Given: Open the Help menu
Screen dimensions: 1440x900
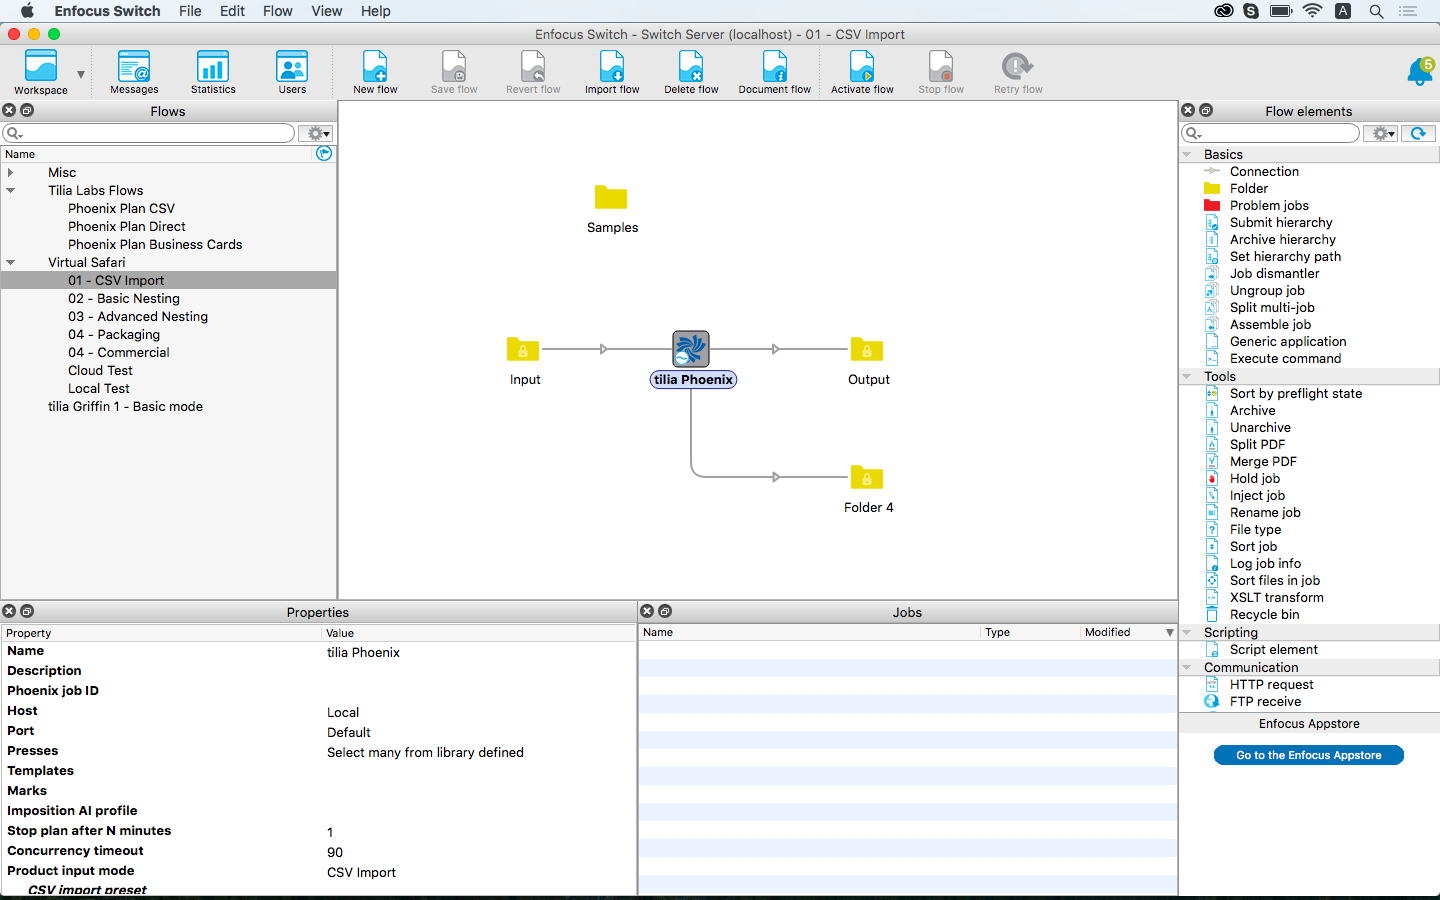Looking at the screenshot, I should click(x=376, y=11).
